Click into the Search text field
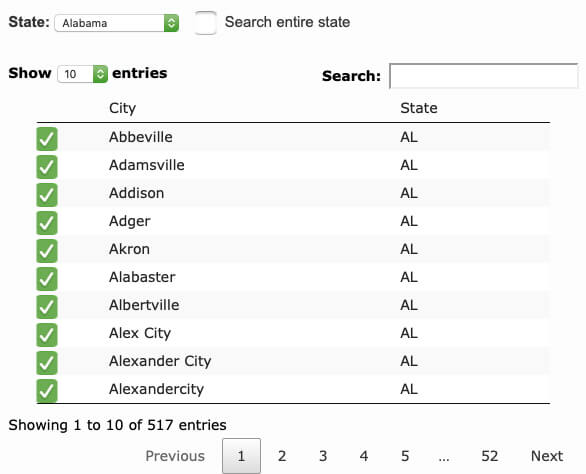 (484, 76)
